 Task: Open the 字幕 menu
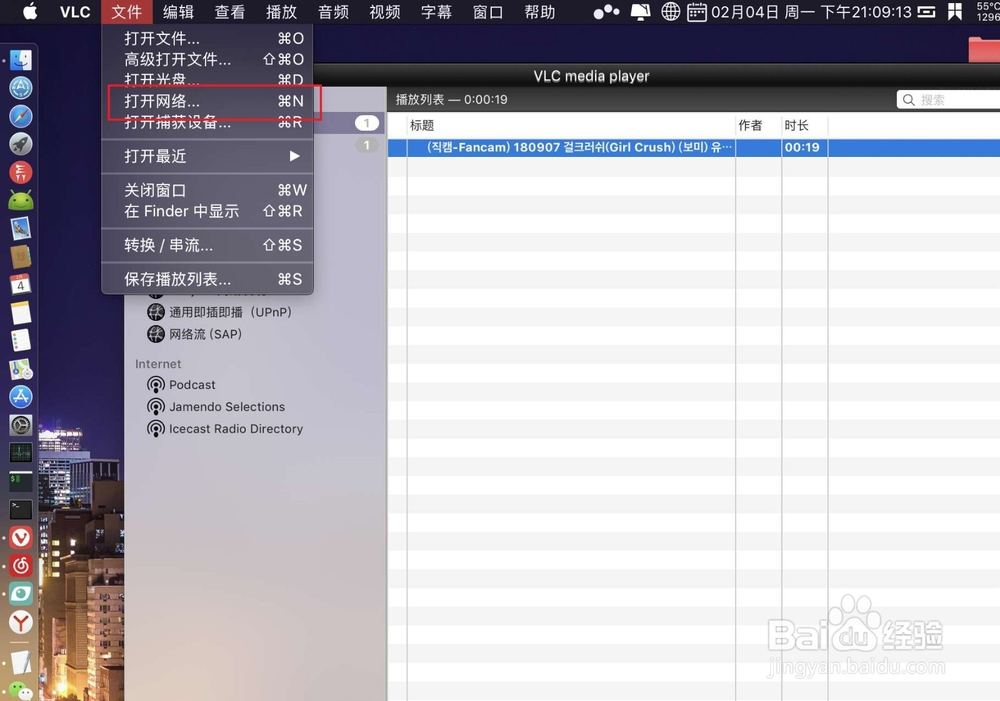pos(436,12)
